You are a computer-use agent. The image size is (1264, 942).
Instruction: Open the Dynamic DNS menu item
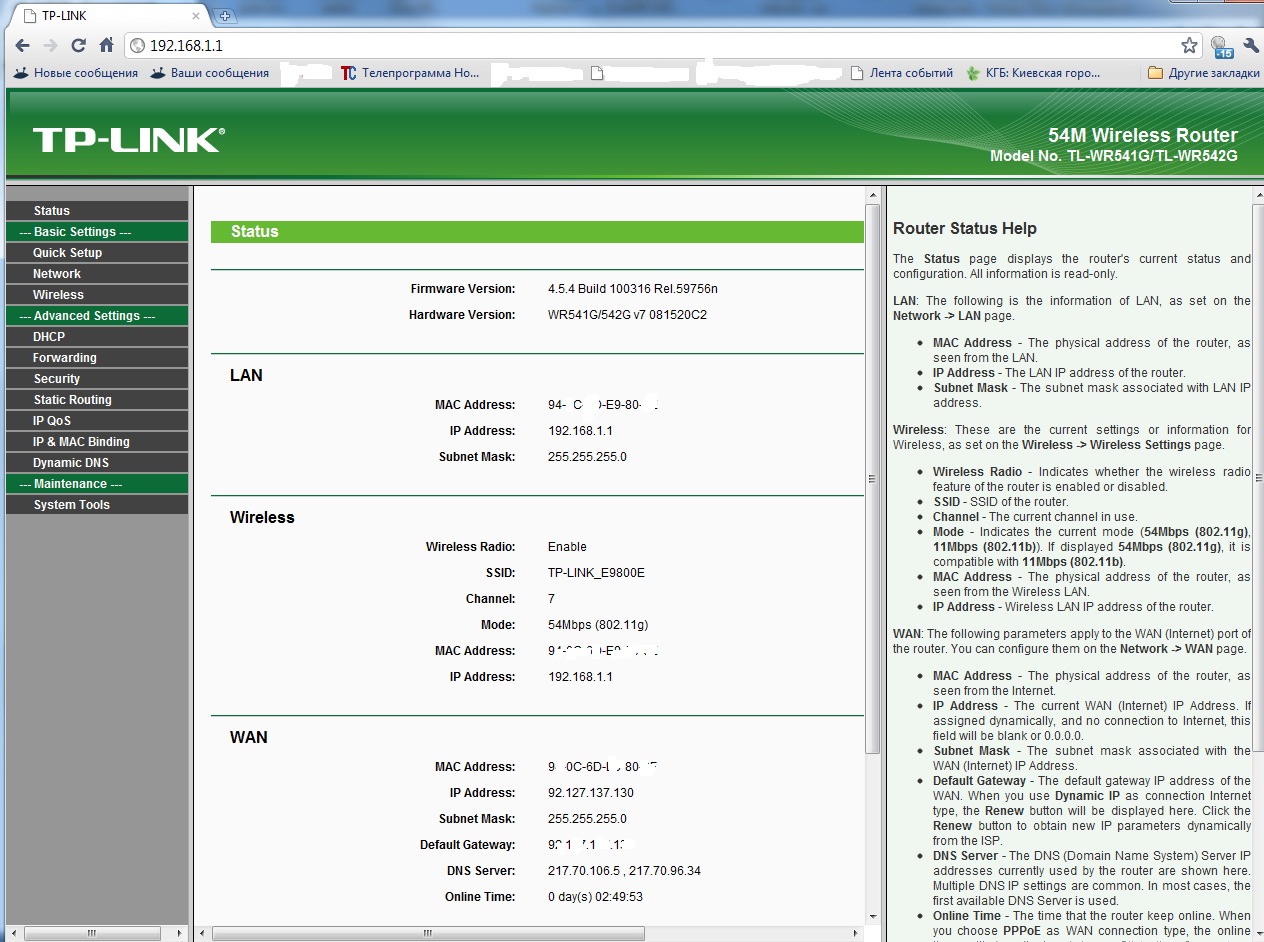(x=96, y=463)
